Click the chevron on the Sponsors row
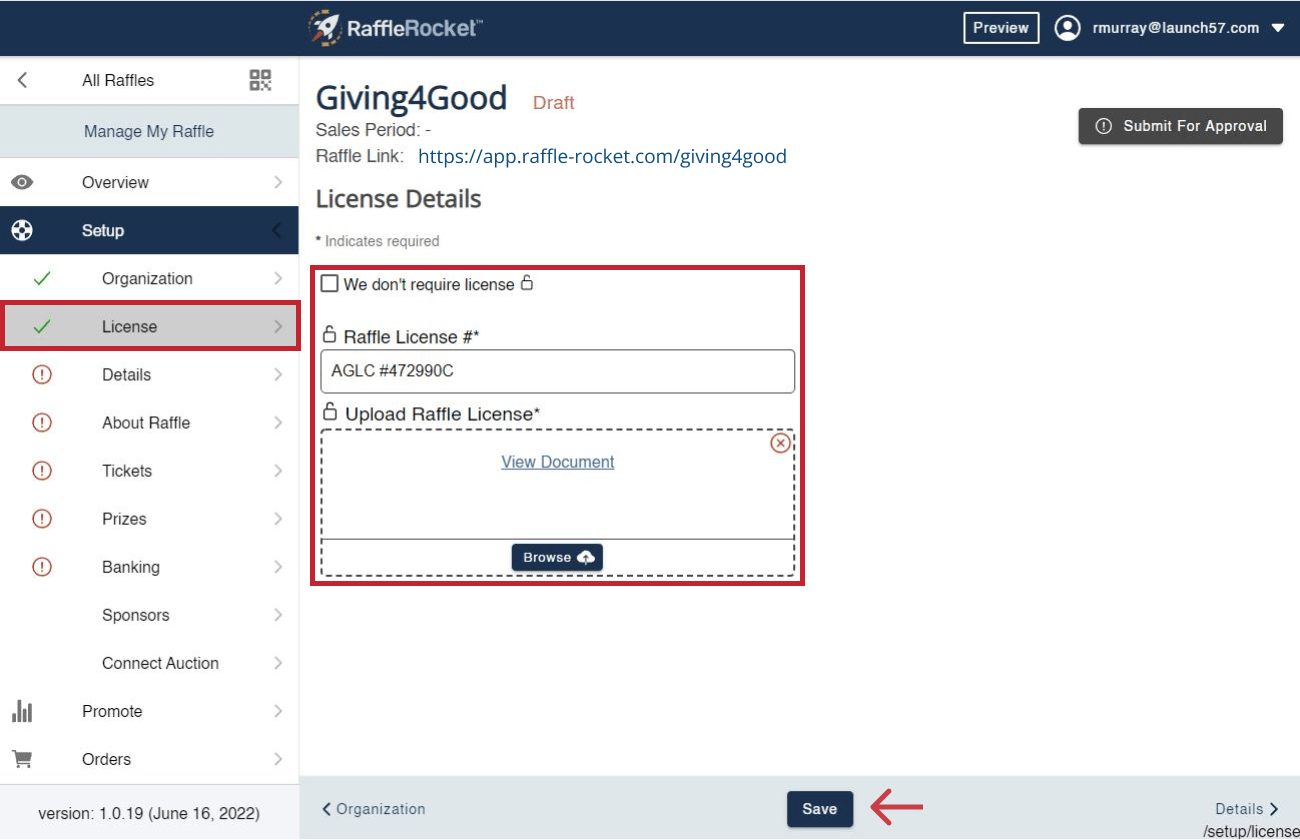Screen dimensions: 1300x840 click(278, 615)
